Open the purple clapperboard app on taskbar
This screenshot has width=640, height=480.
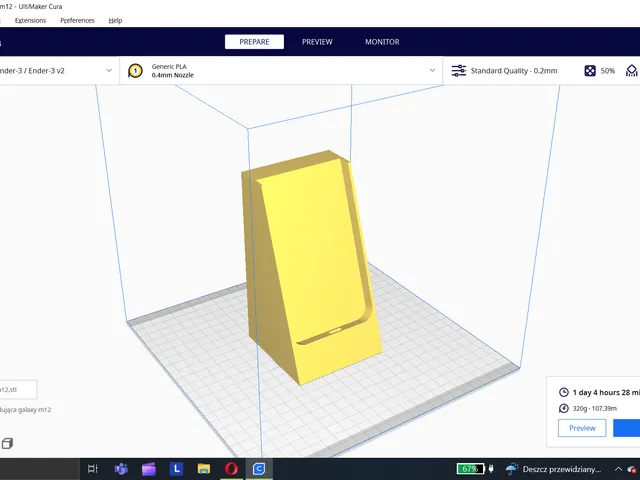(149, 469)
